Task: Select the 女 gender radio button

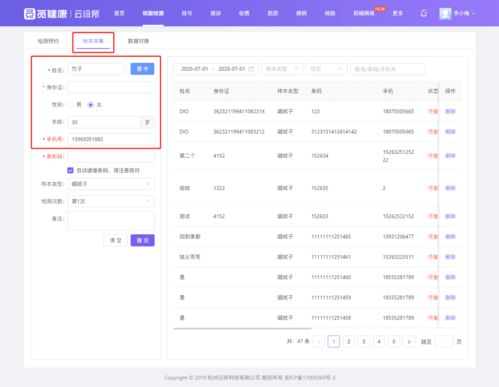Action: pyautogui.click(x=90, y=105)
